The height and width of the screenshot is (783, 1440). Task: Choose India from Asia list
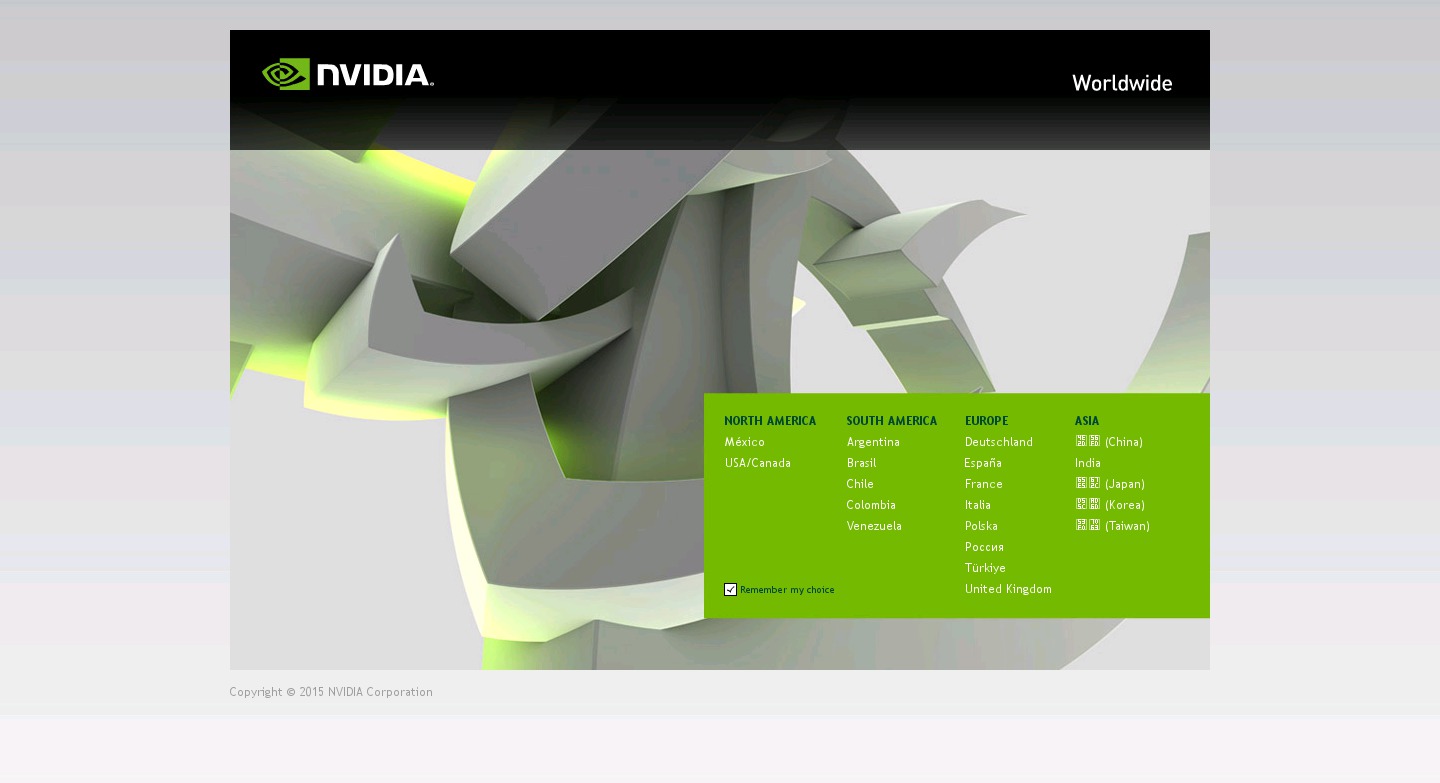(1087, 463)
